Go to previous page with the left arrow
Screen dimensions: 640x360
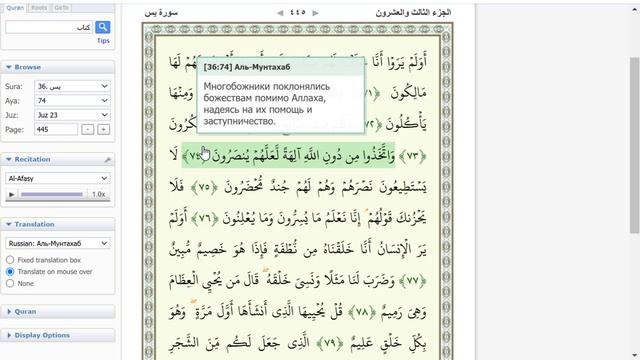coord(280,13)
